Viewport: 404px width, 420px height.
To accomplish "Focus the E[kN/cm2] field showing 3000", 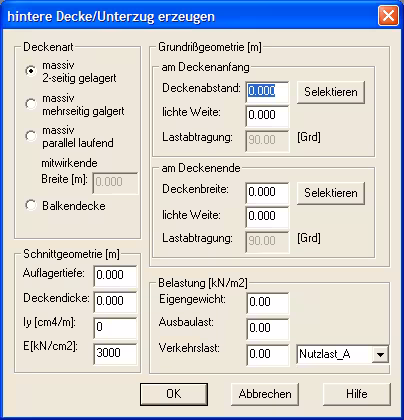I will pyautogui.click(x=115, y=354).
